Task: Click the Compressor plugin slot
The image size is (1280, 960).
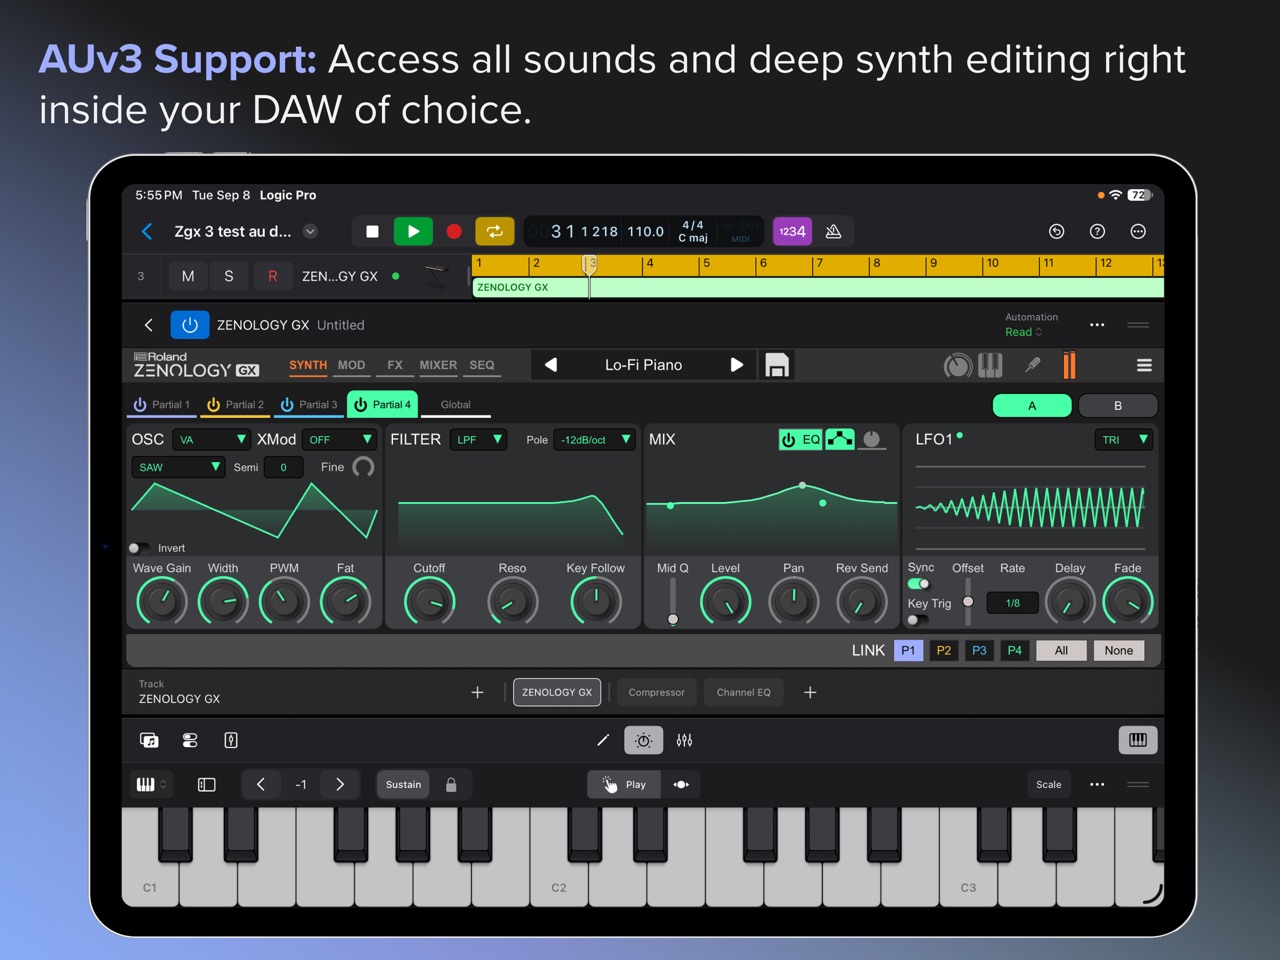Action: pyautogui.click(x=656, y=692)
